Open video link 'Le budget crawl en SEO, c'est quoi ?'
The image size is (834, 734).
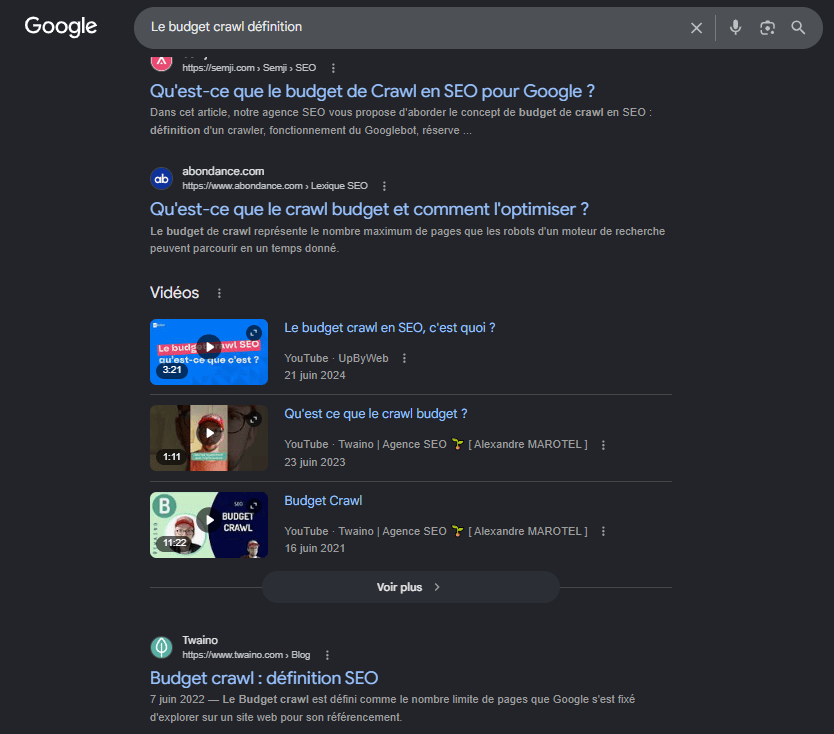pyautogui.click(x=389, y=328)
